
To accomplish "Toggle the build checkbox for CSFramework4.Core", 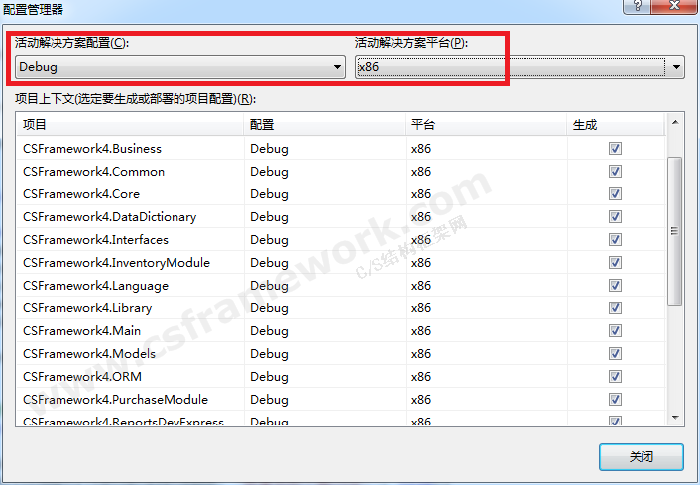I will coord(615,194).
